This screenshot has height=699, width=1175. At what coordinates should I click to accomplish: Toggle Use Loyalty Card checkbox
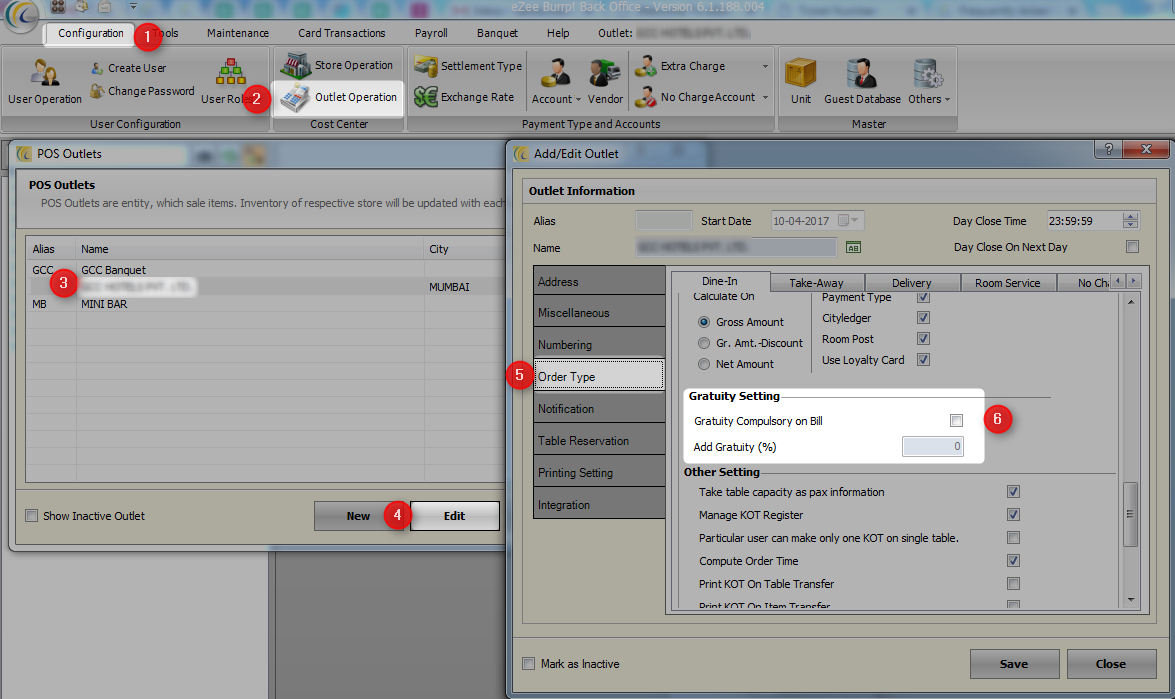pyautogui.click(x=923, y=360)
